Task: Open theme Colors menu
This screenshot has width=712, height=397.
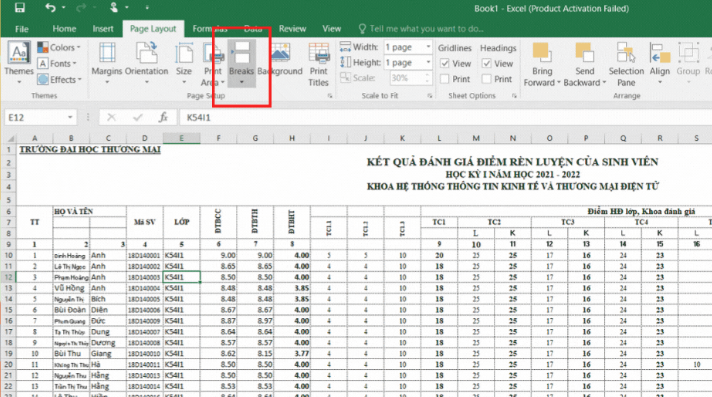Action: click(59, 47)
